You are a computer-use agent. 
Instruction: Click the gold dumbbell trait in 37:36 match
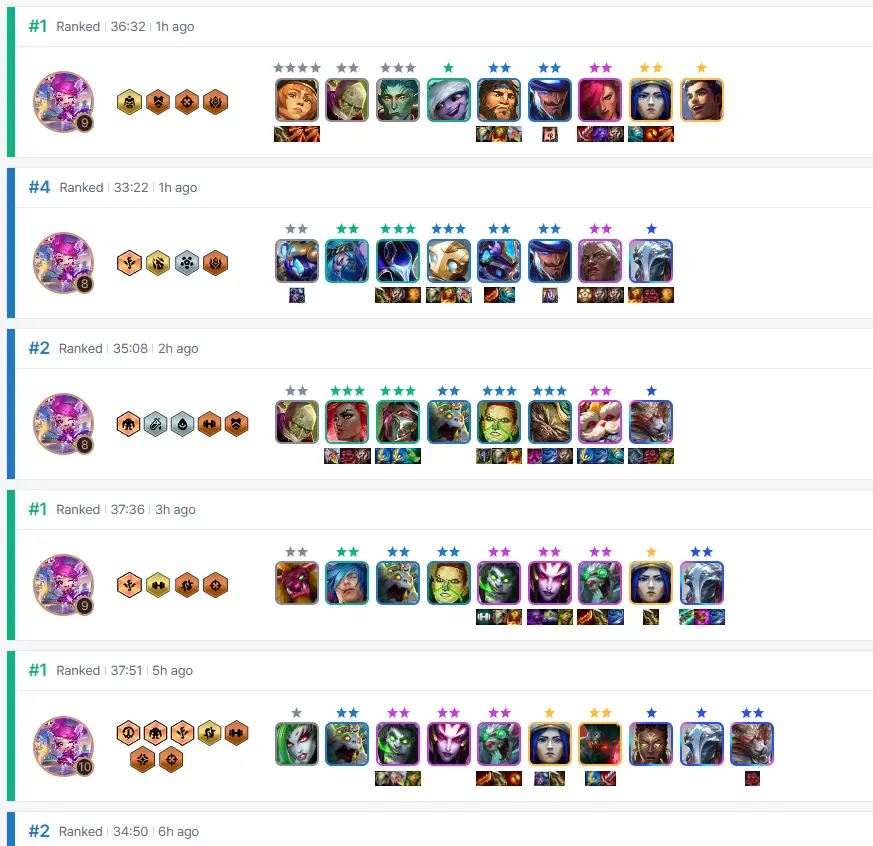158,585
